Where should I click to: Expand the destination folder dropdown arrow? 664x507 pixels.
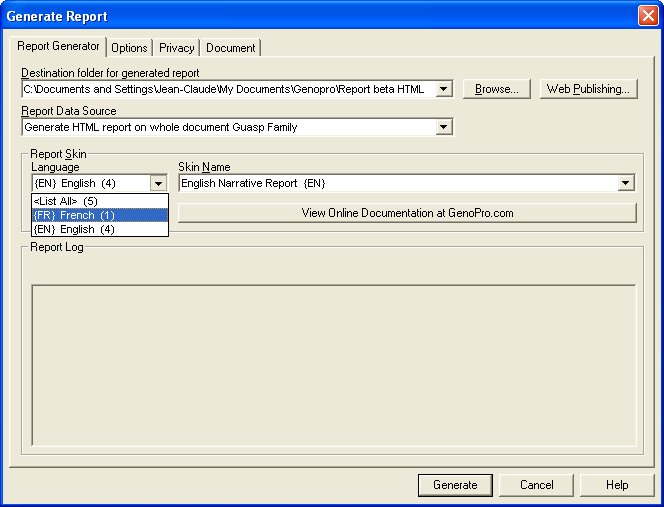[444, 89]
